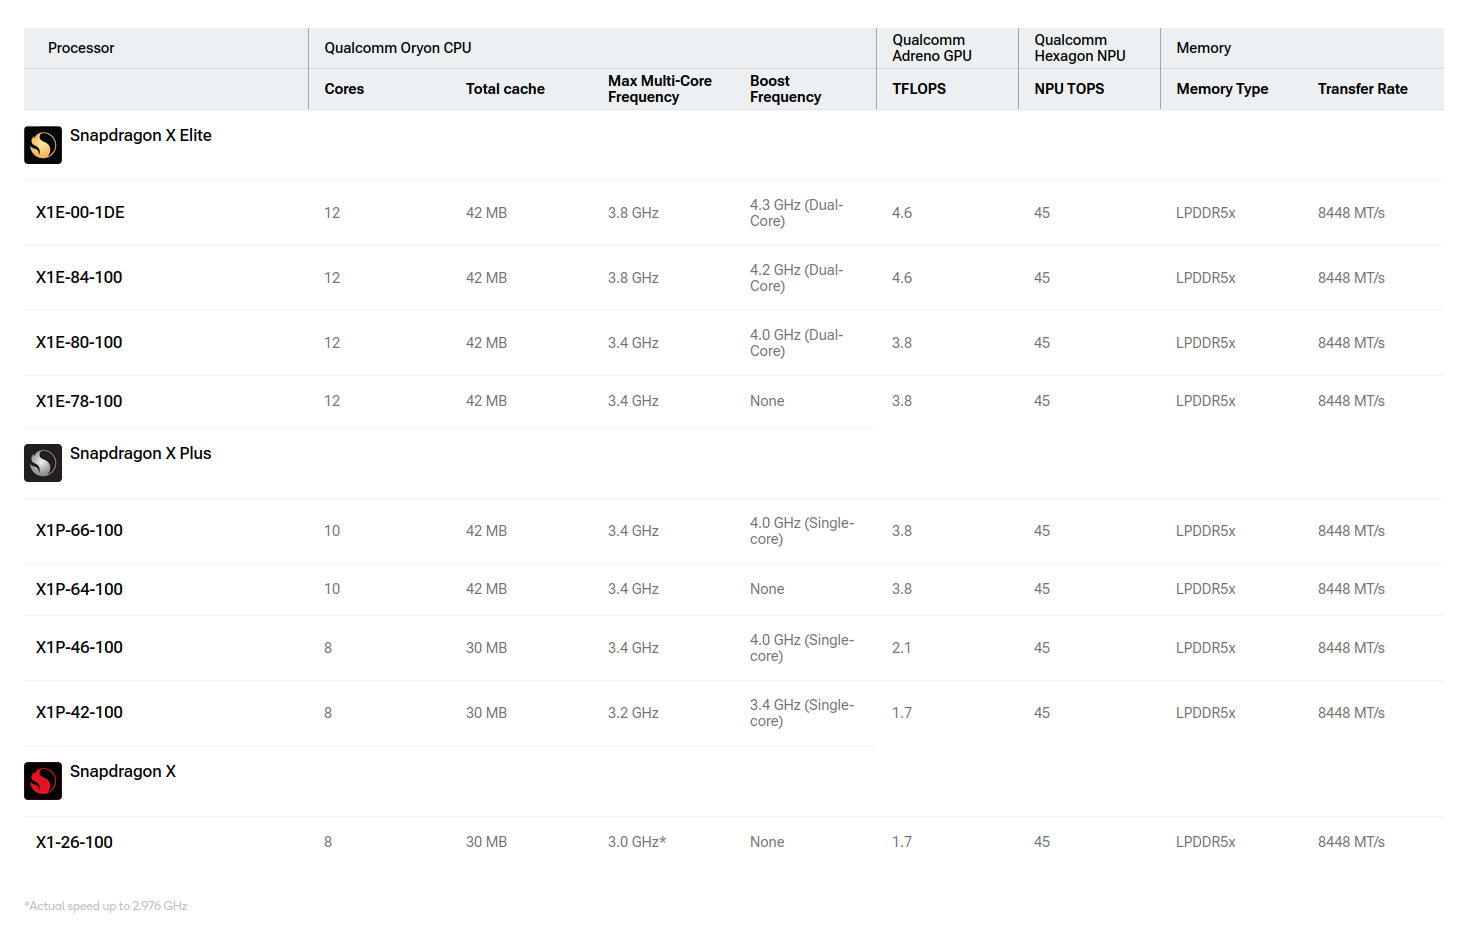Click the X1P-64-100 processor row label

79,590
